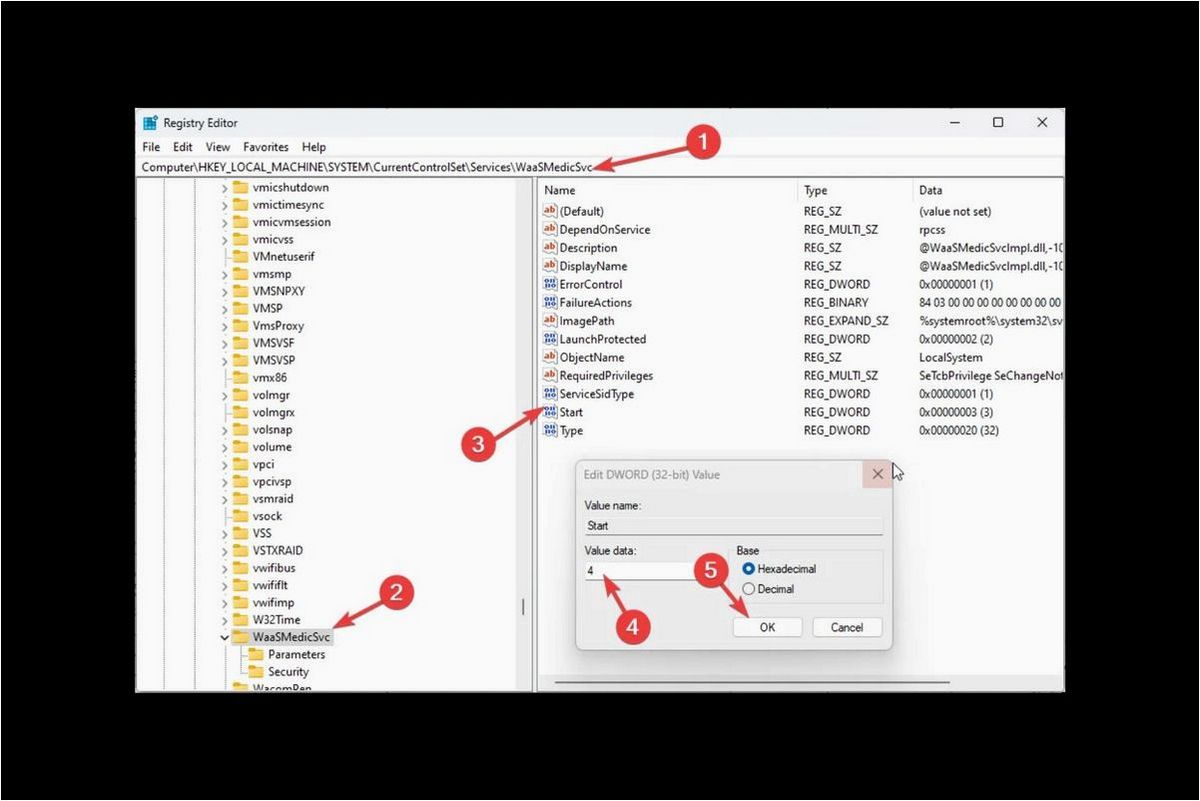Expand the vmicshutdown key
The image size is (1200, 801).
point(224,187)
